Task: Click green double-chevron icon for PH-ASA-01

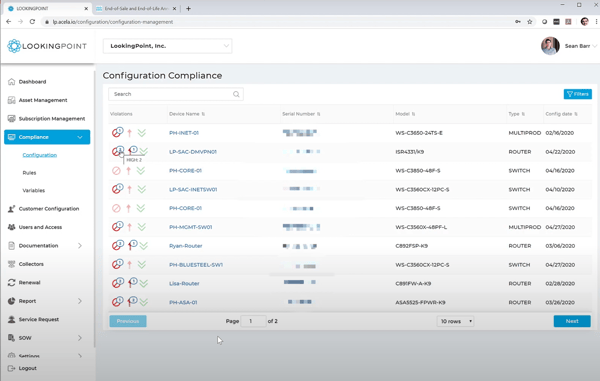Action: click(x=143, y=302)
